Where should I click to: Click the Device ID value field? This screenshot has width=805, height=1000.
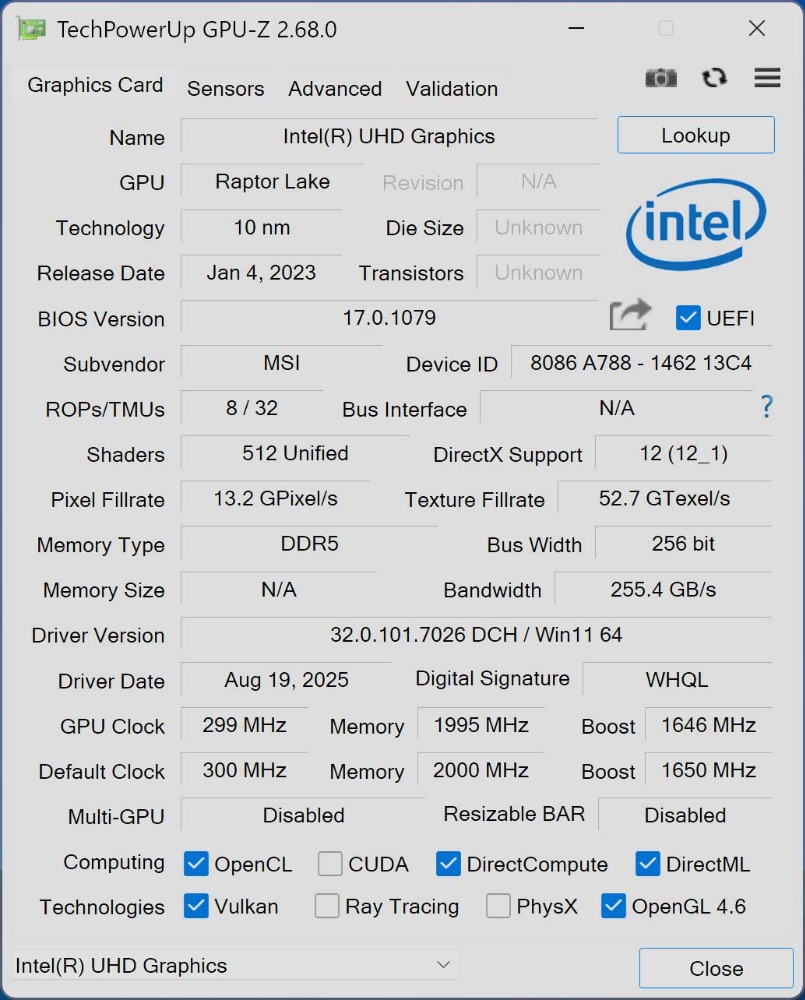(641, 363)
